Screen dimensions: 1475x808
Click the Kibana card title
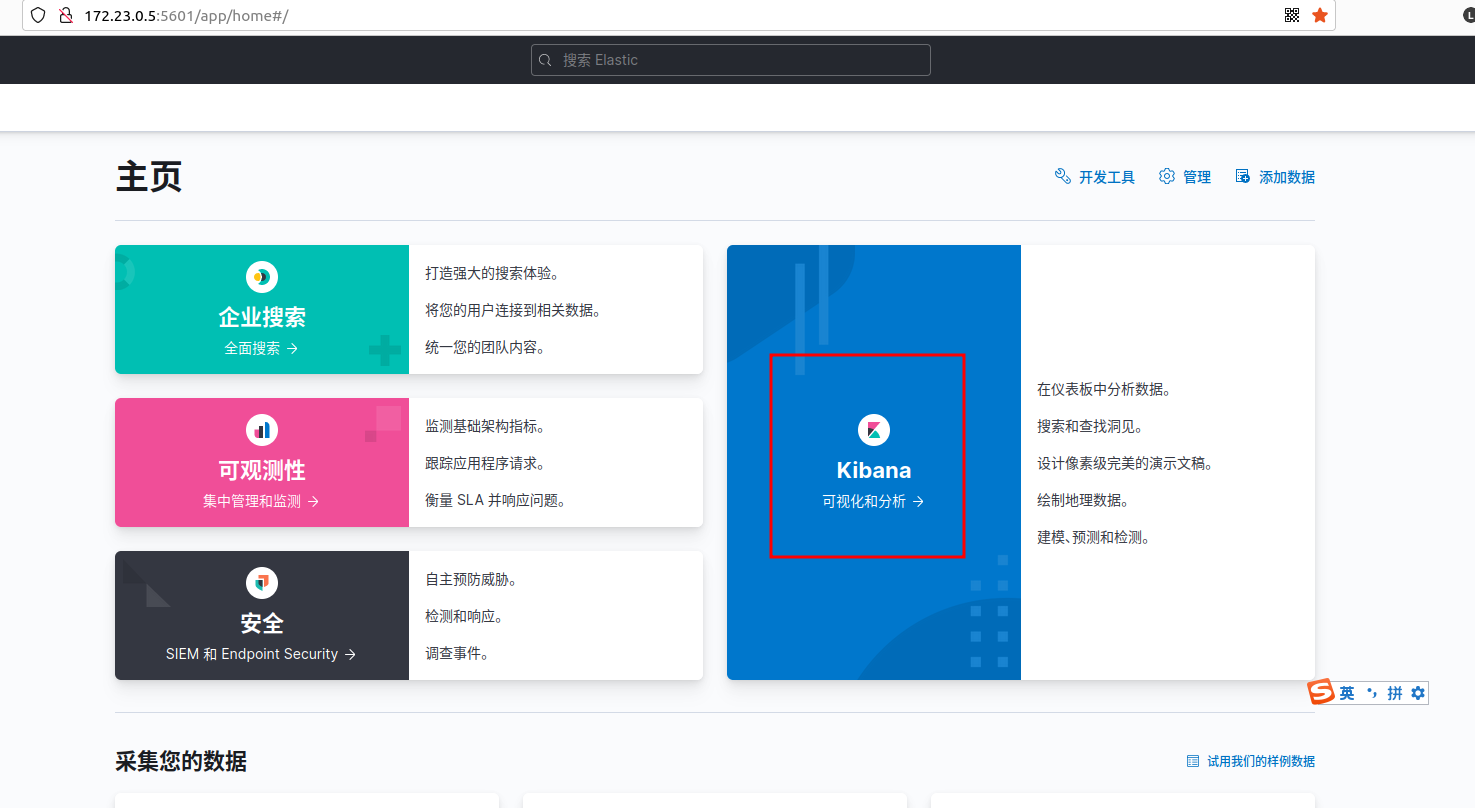(874, 470)
